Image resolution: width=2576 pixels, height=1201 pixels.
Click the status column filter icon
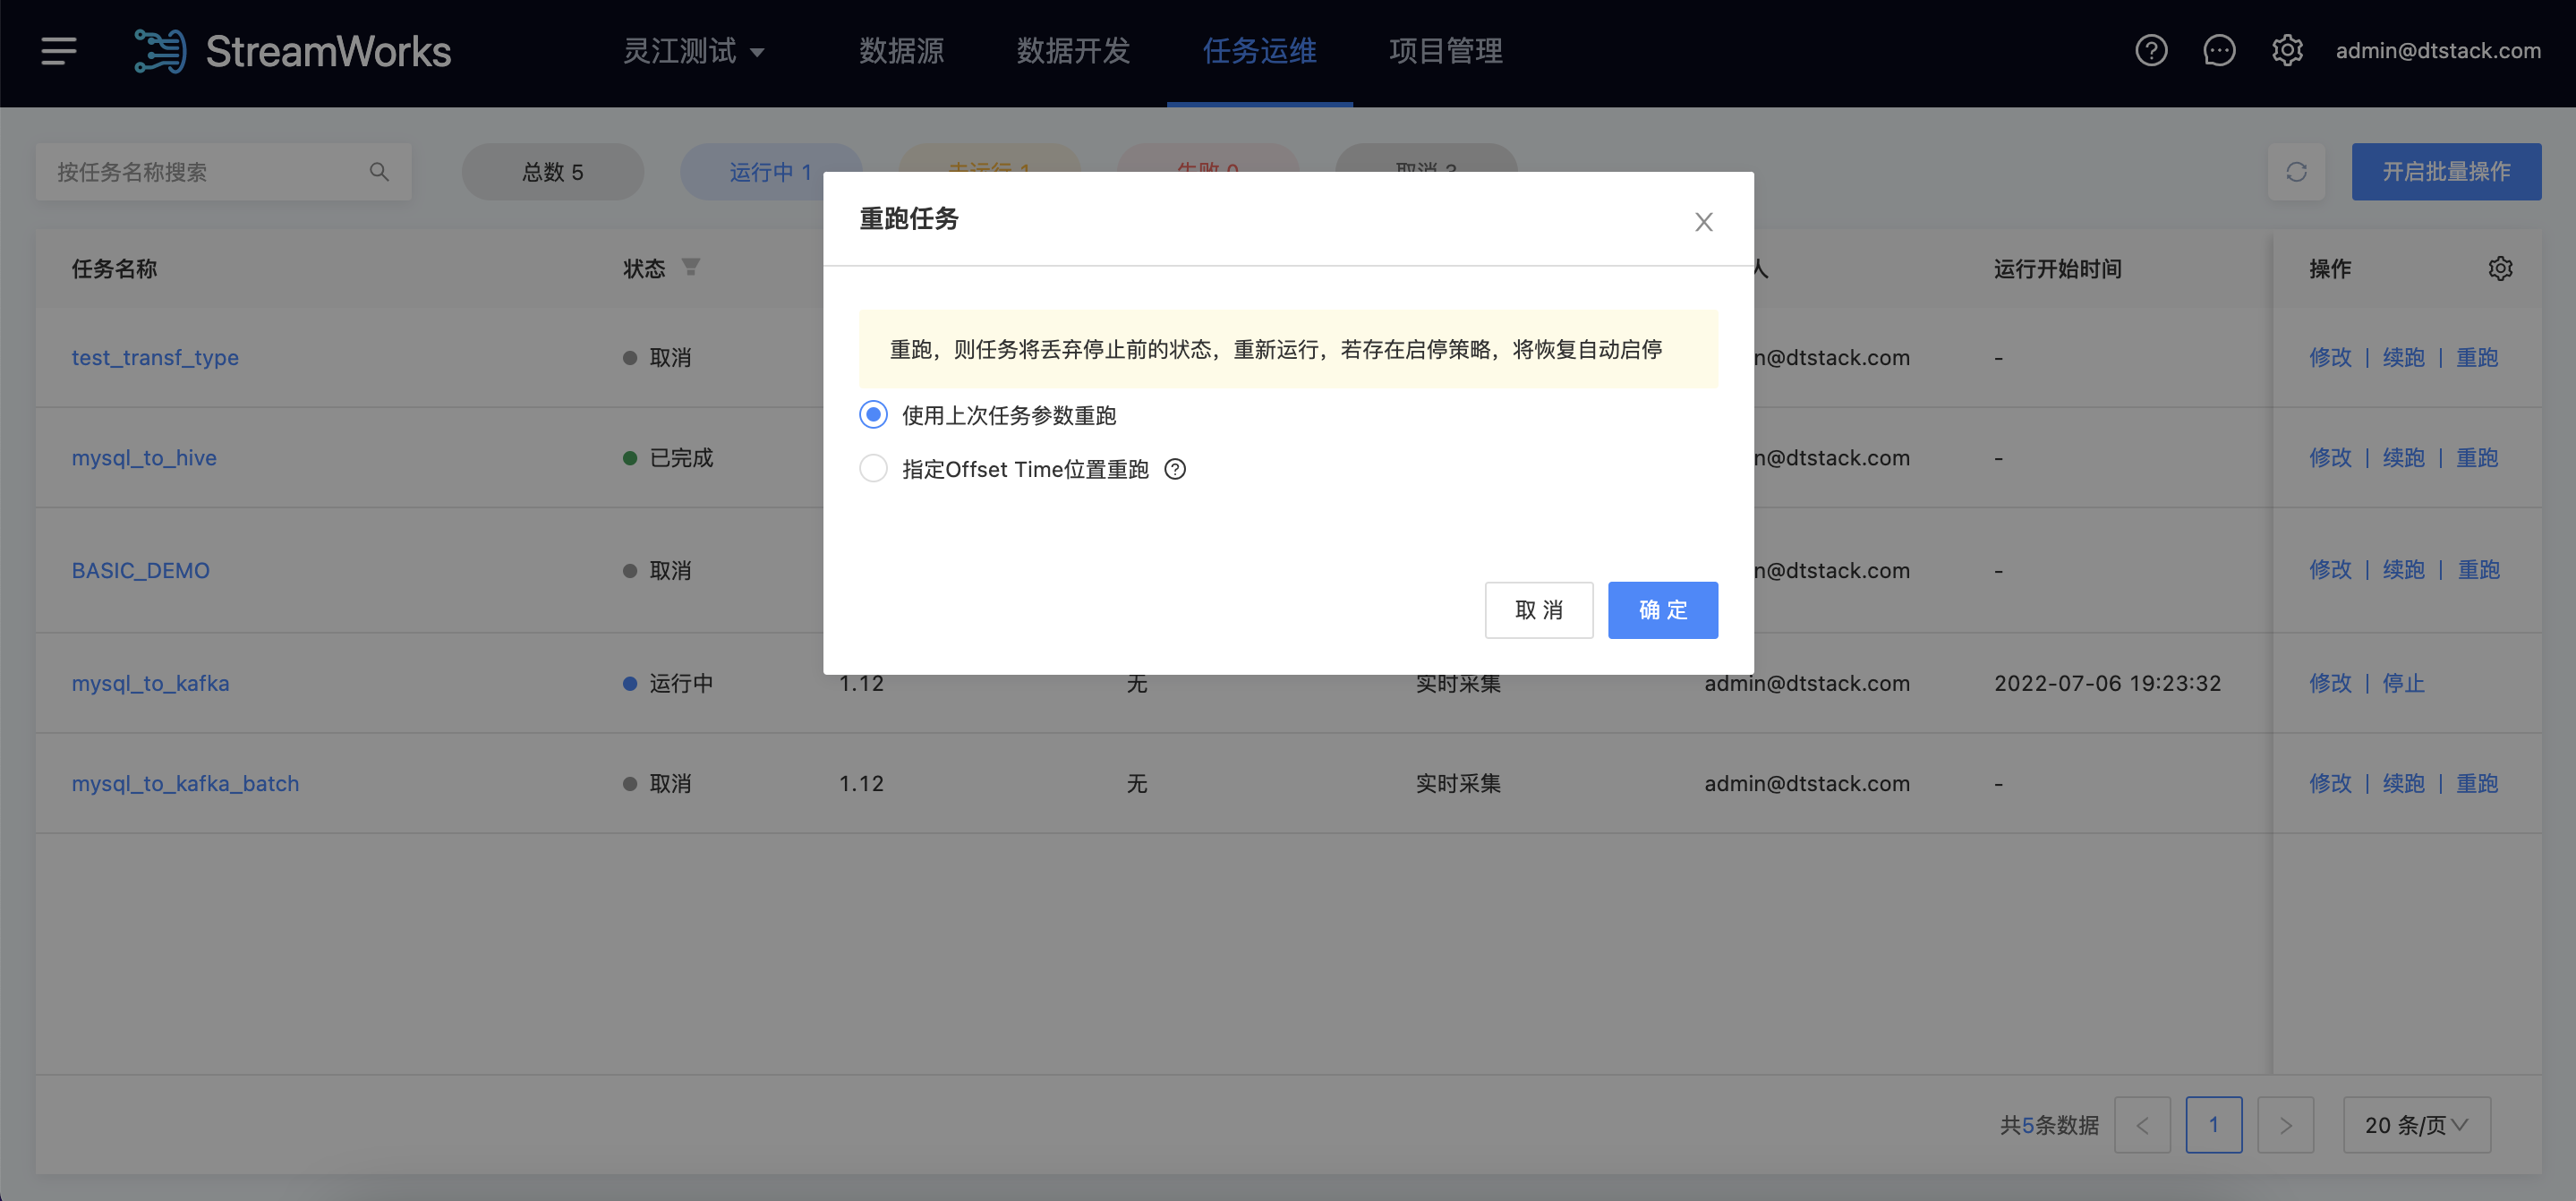tap(690, 267)
